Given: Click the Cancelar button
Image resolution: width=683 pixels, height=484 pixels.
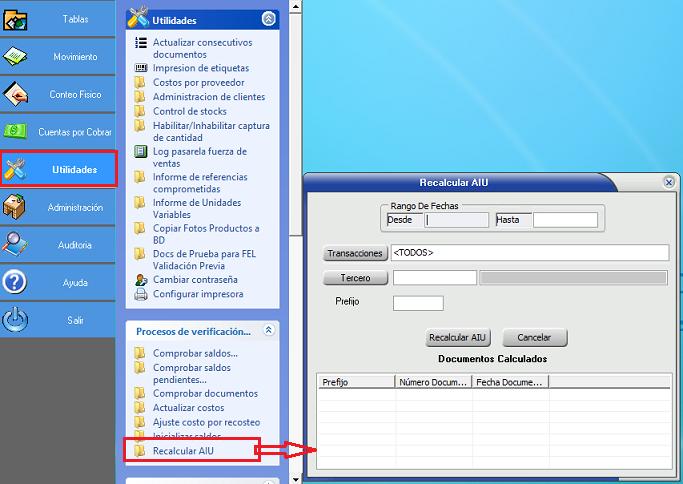Looking at the screenshot, I should tap(534, 338).
